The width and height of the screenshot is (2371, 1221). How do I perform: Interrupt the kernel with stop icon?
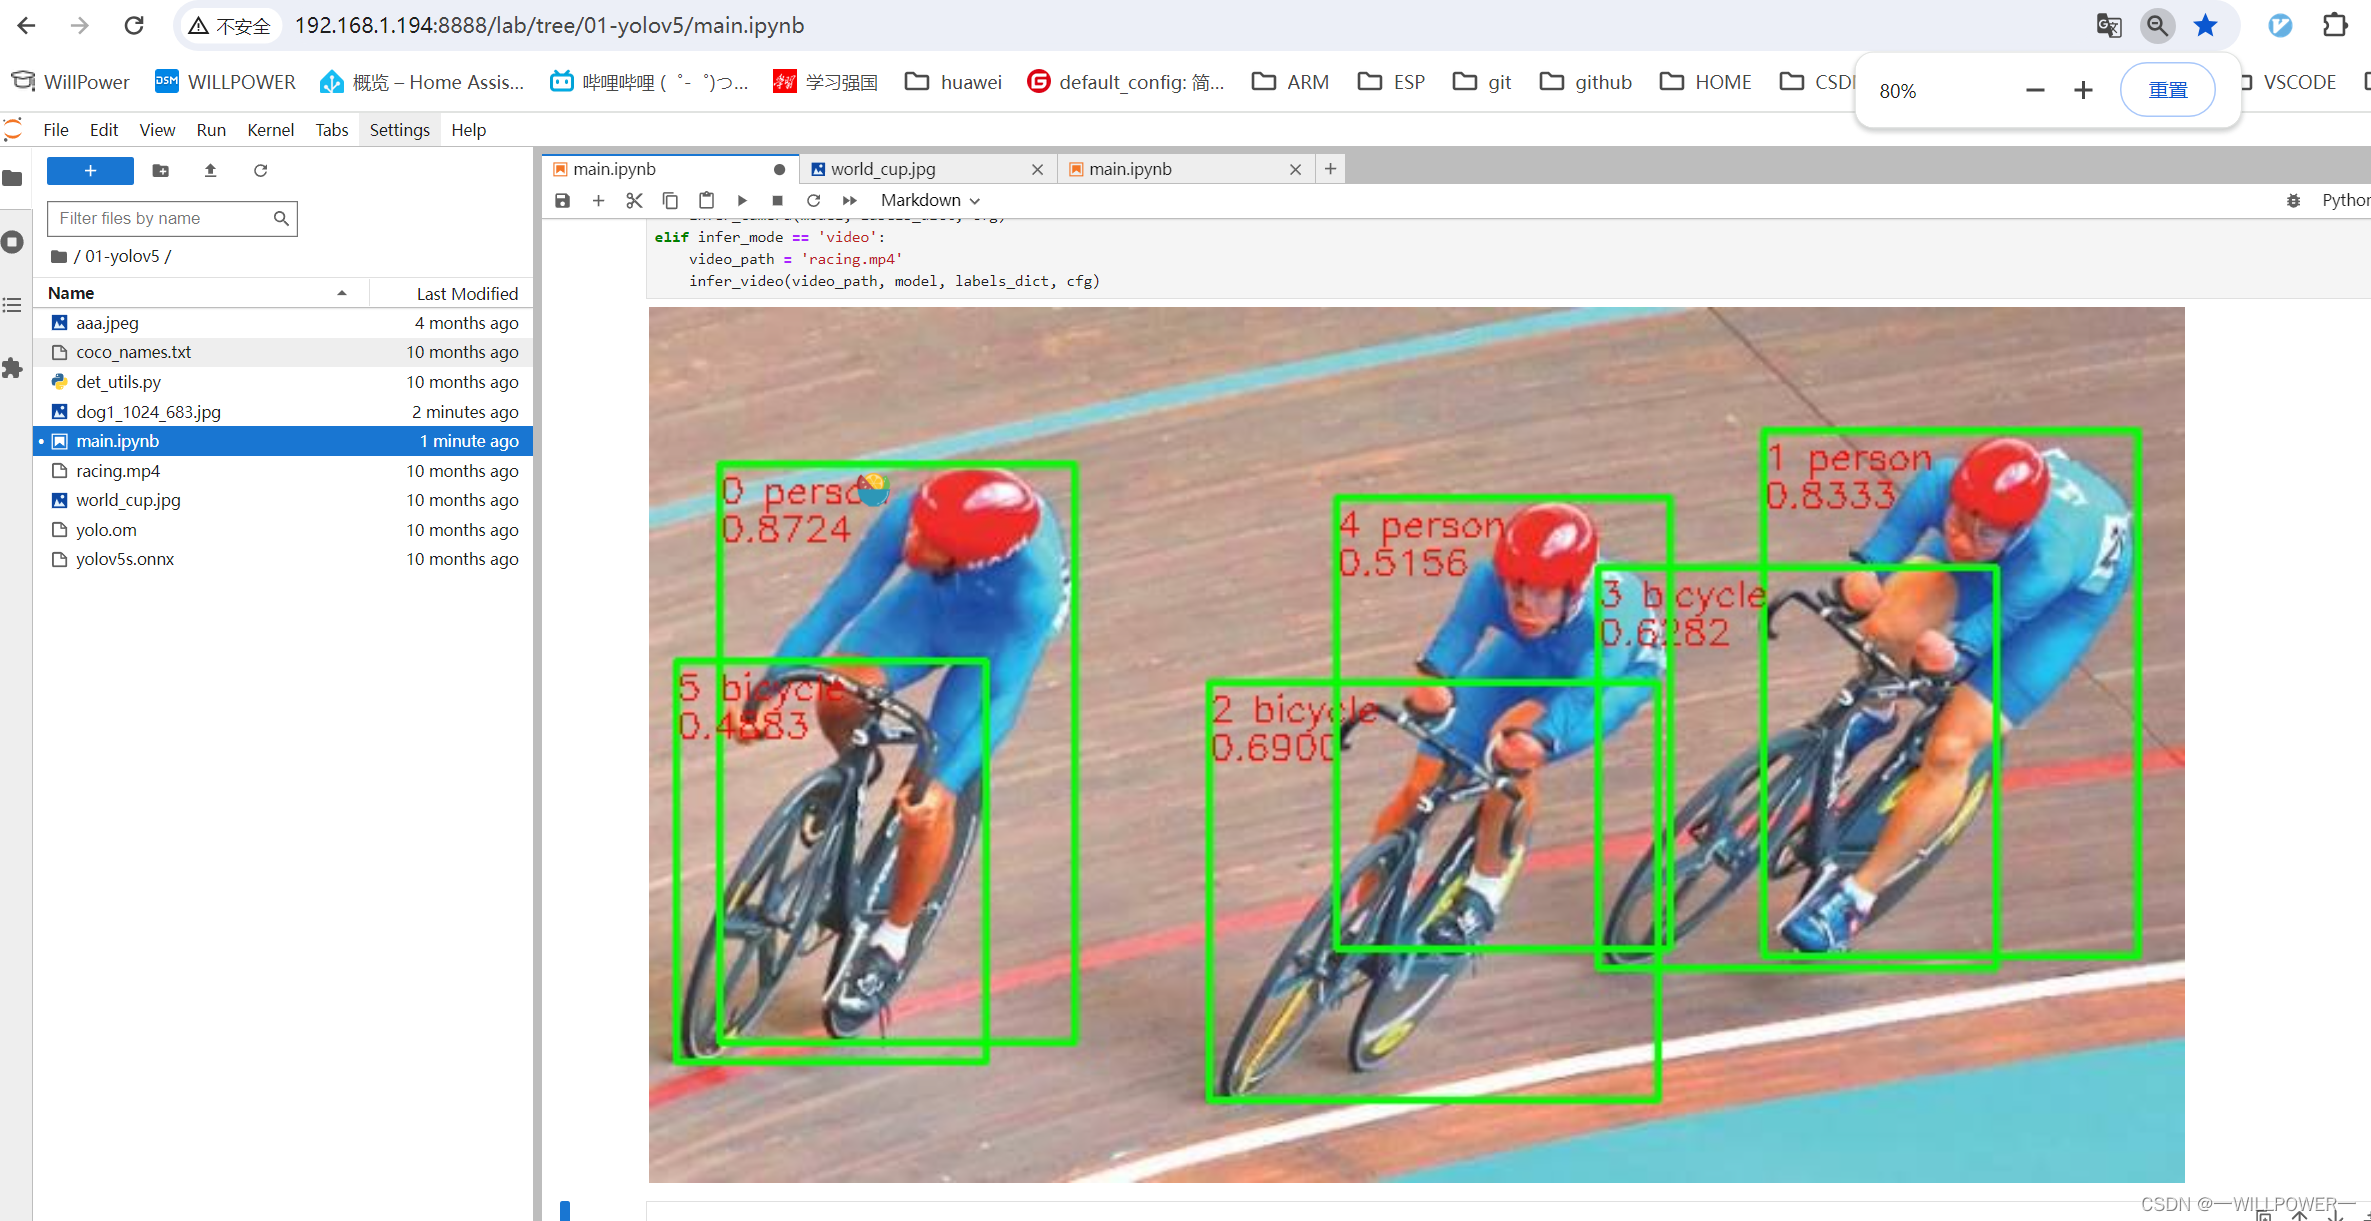(777, 200)
